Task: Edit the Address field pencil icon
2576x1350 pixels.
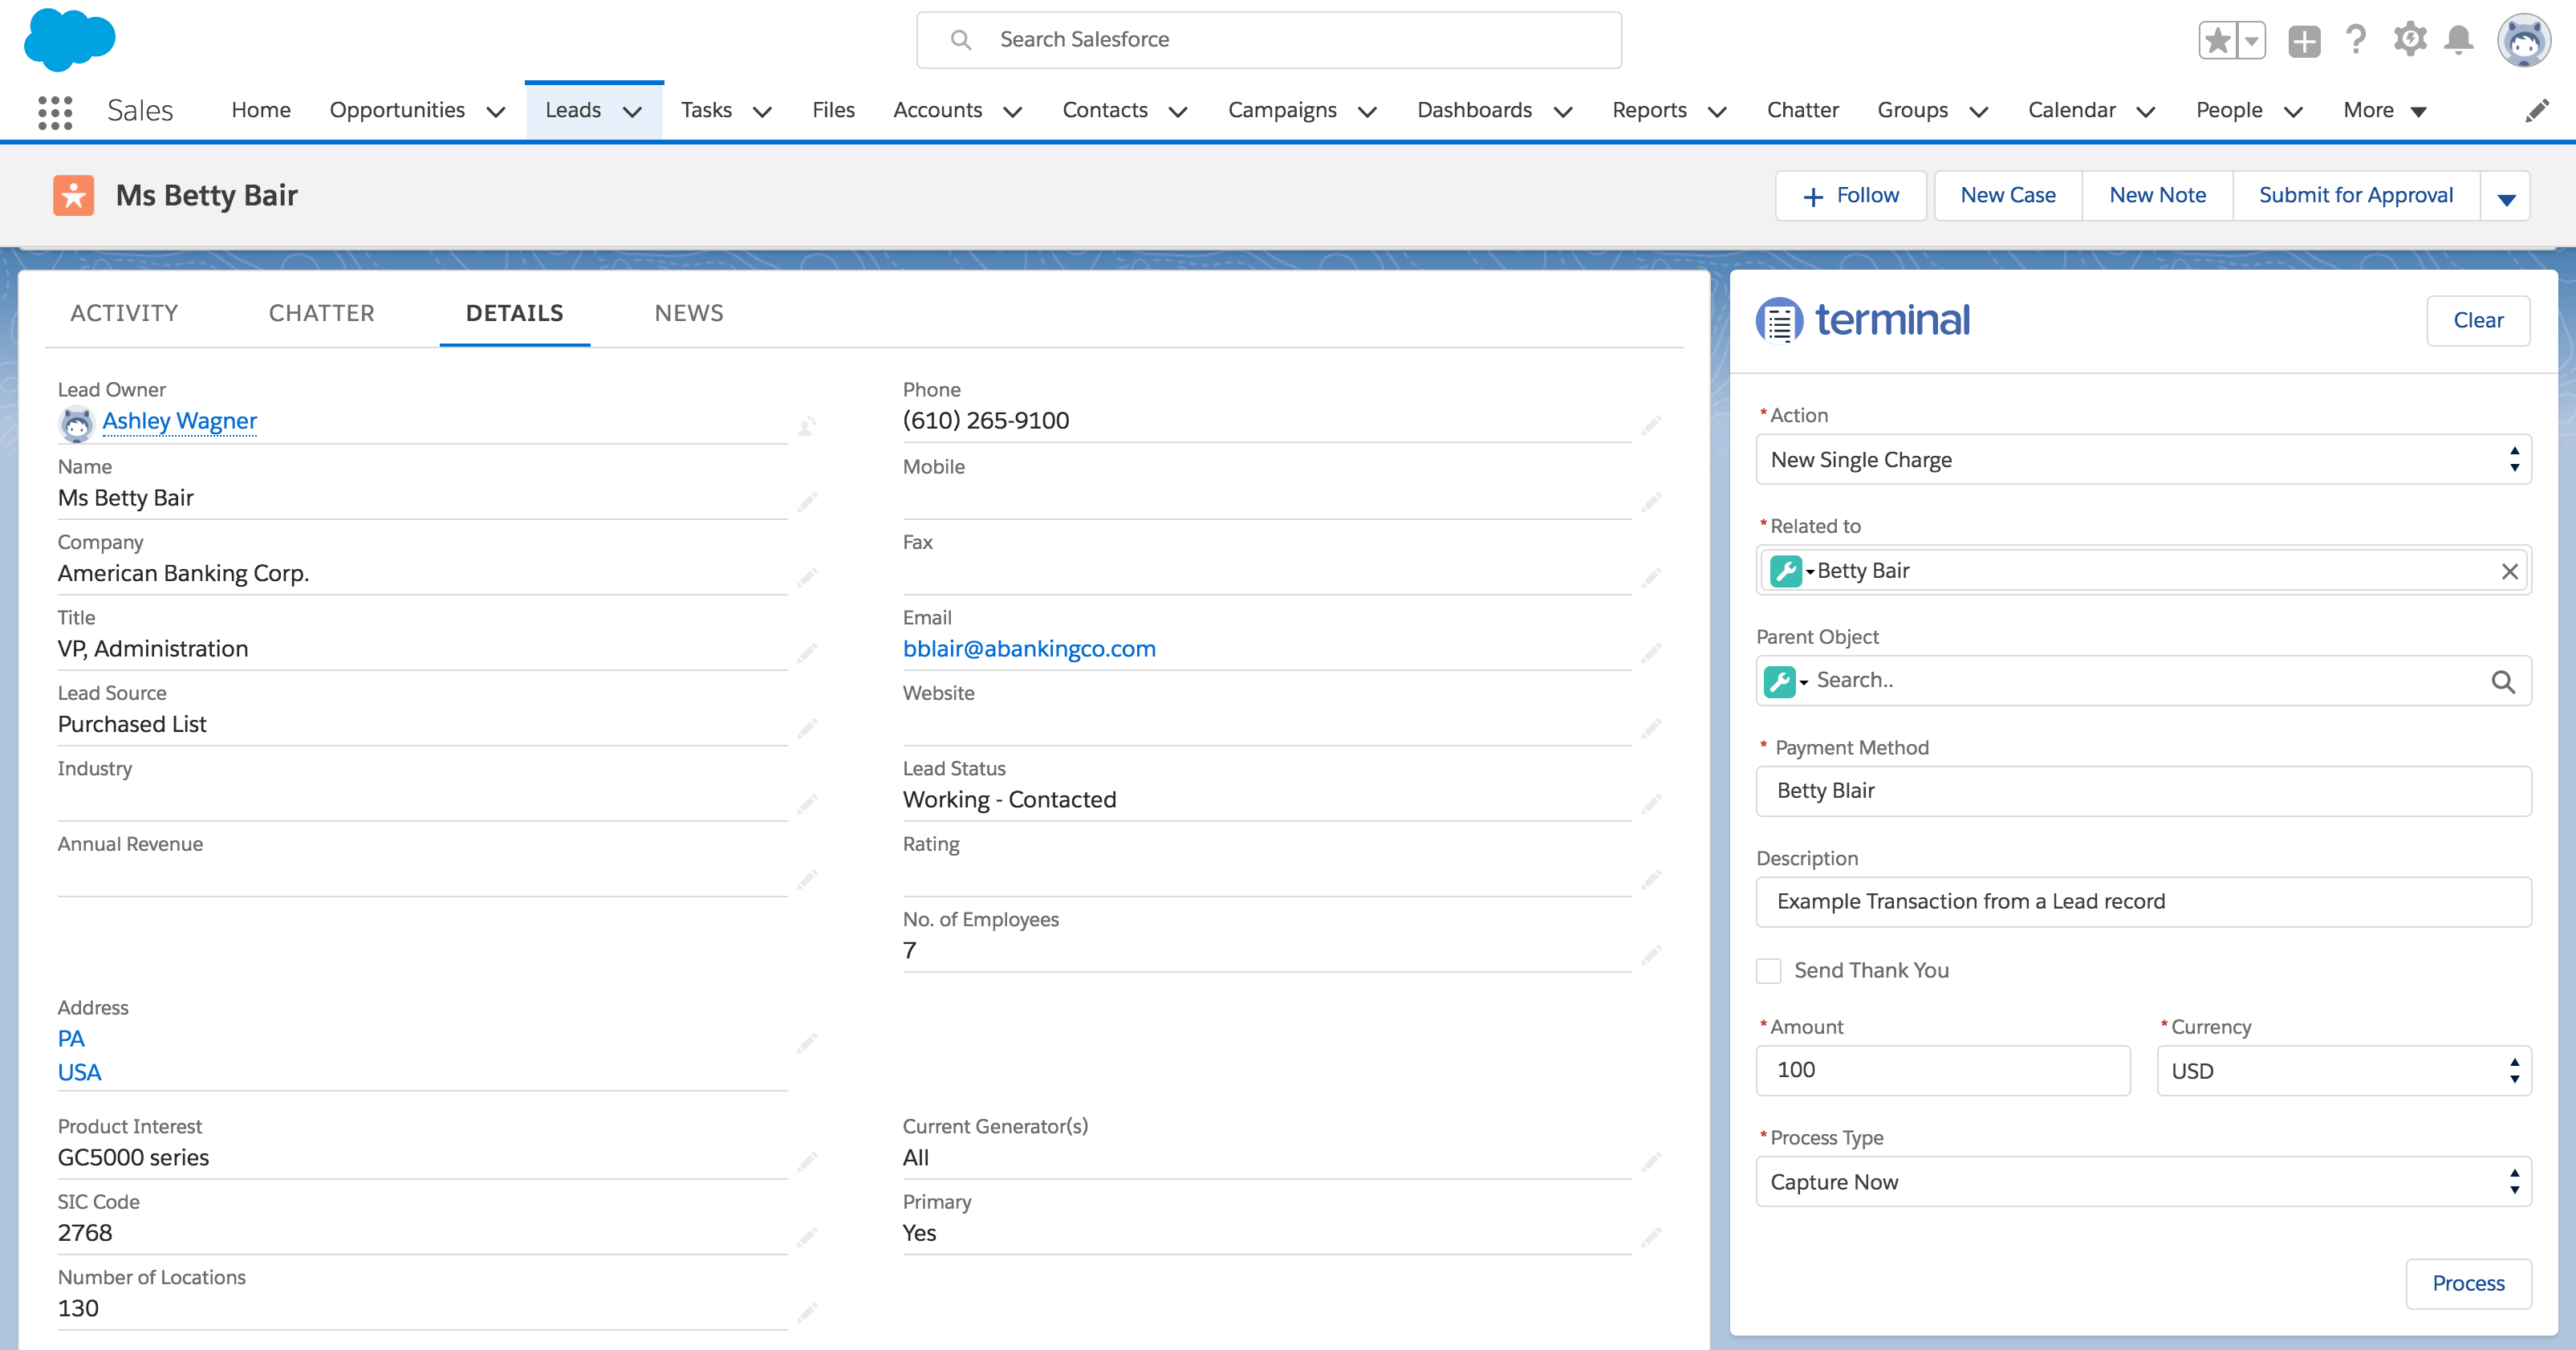Action: coord(807,1043)
